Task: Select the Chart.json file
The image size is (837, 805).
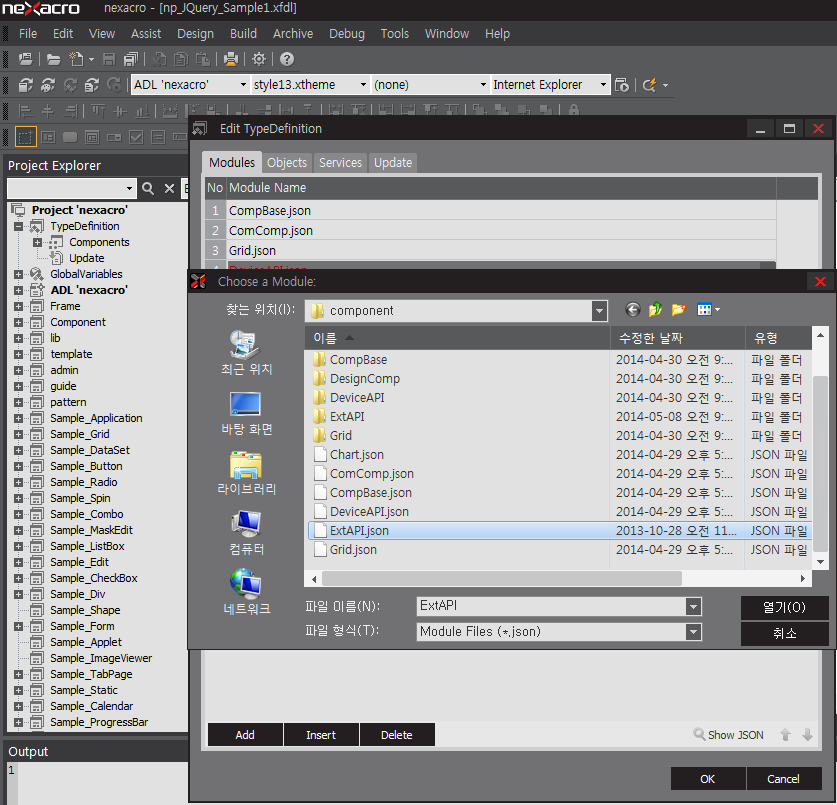Action: tap(357, 455)
